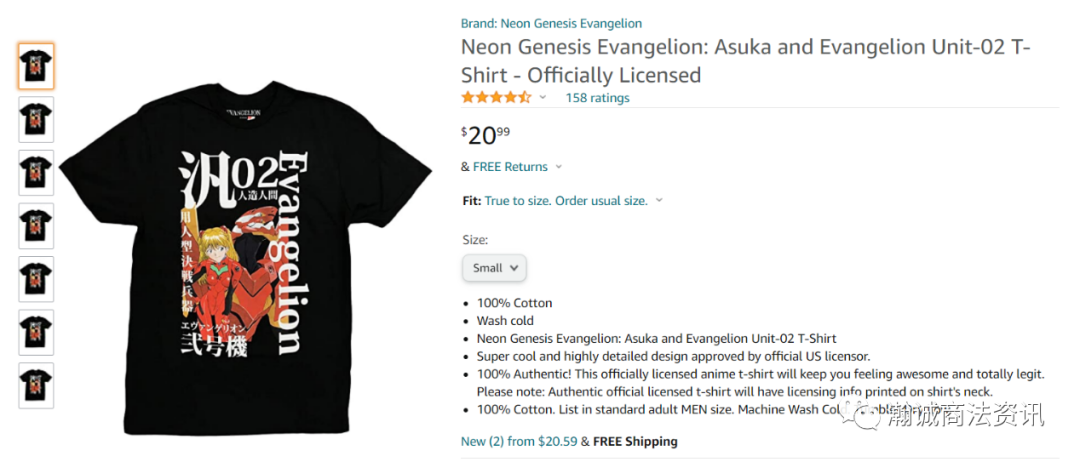This screenshot has height=462, width=1080.
Task: Click the star rating icons
Action: coord(496,97)
